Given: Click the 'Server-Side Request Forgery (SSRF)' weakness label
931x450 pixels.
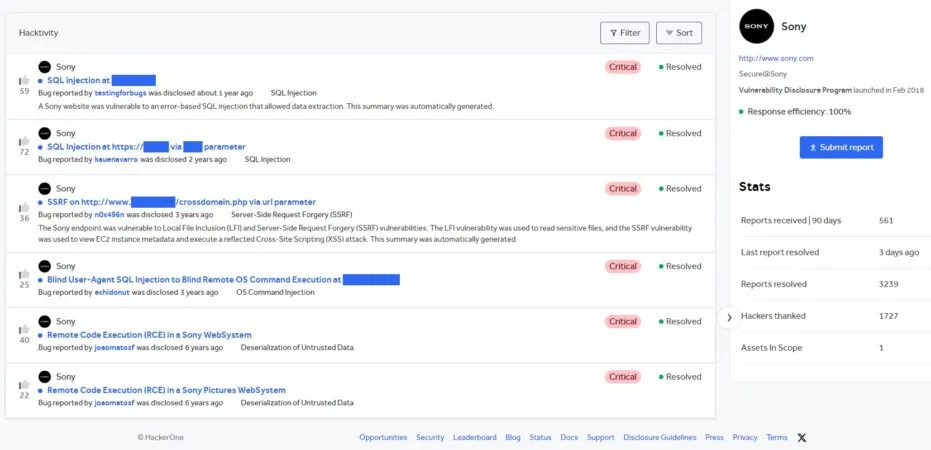Looking at the screenshot, I should [x=292, y=215].
